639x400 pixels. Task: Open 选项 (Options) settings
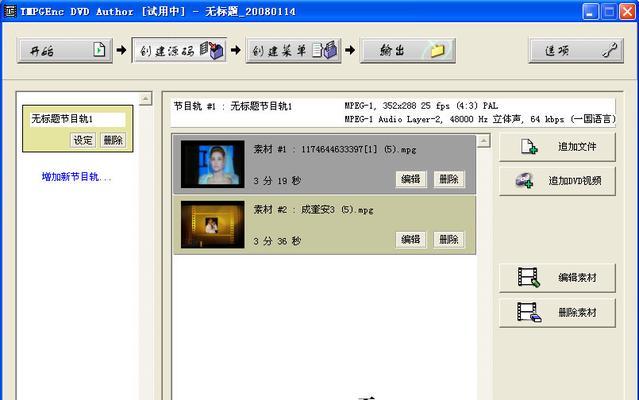[x=576, y=51]
